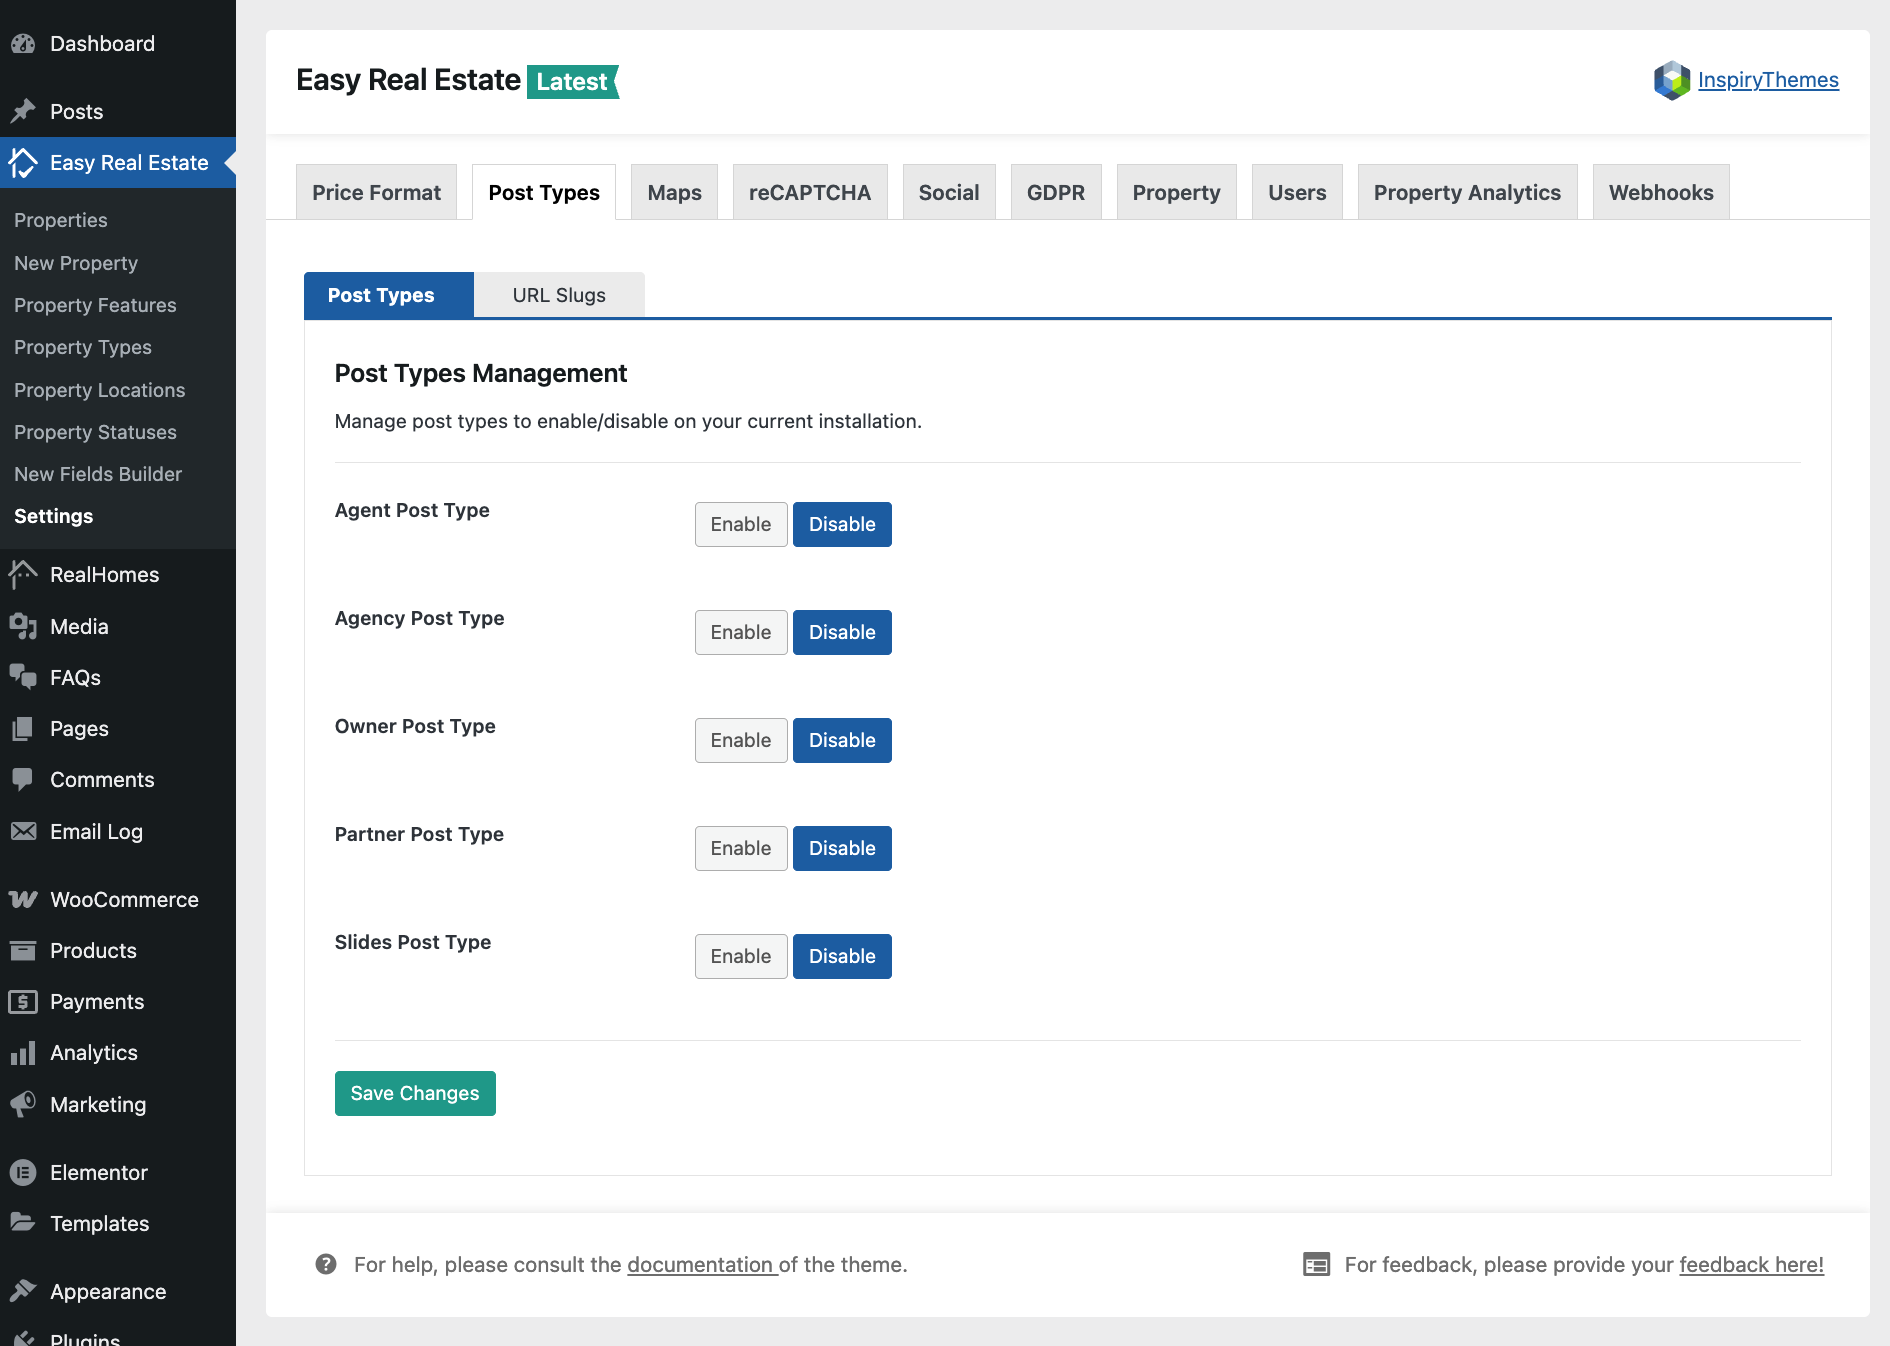The image size is (1890, 1346).
Task: Go to Property Features submenu
Action: tap(95, 305)
